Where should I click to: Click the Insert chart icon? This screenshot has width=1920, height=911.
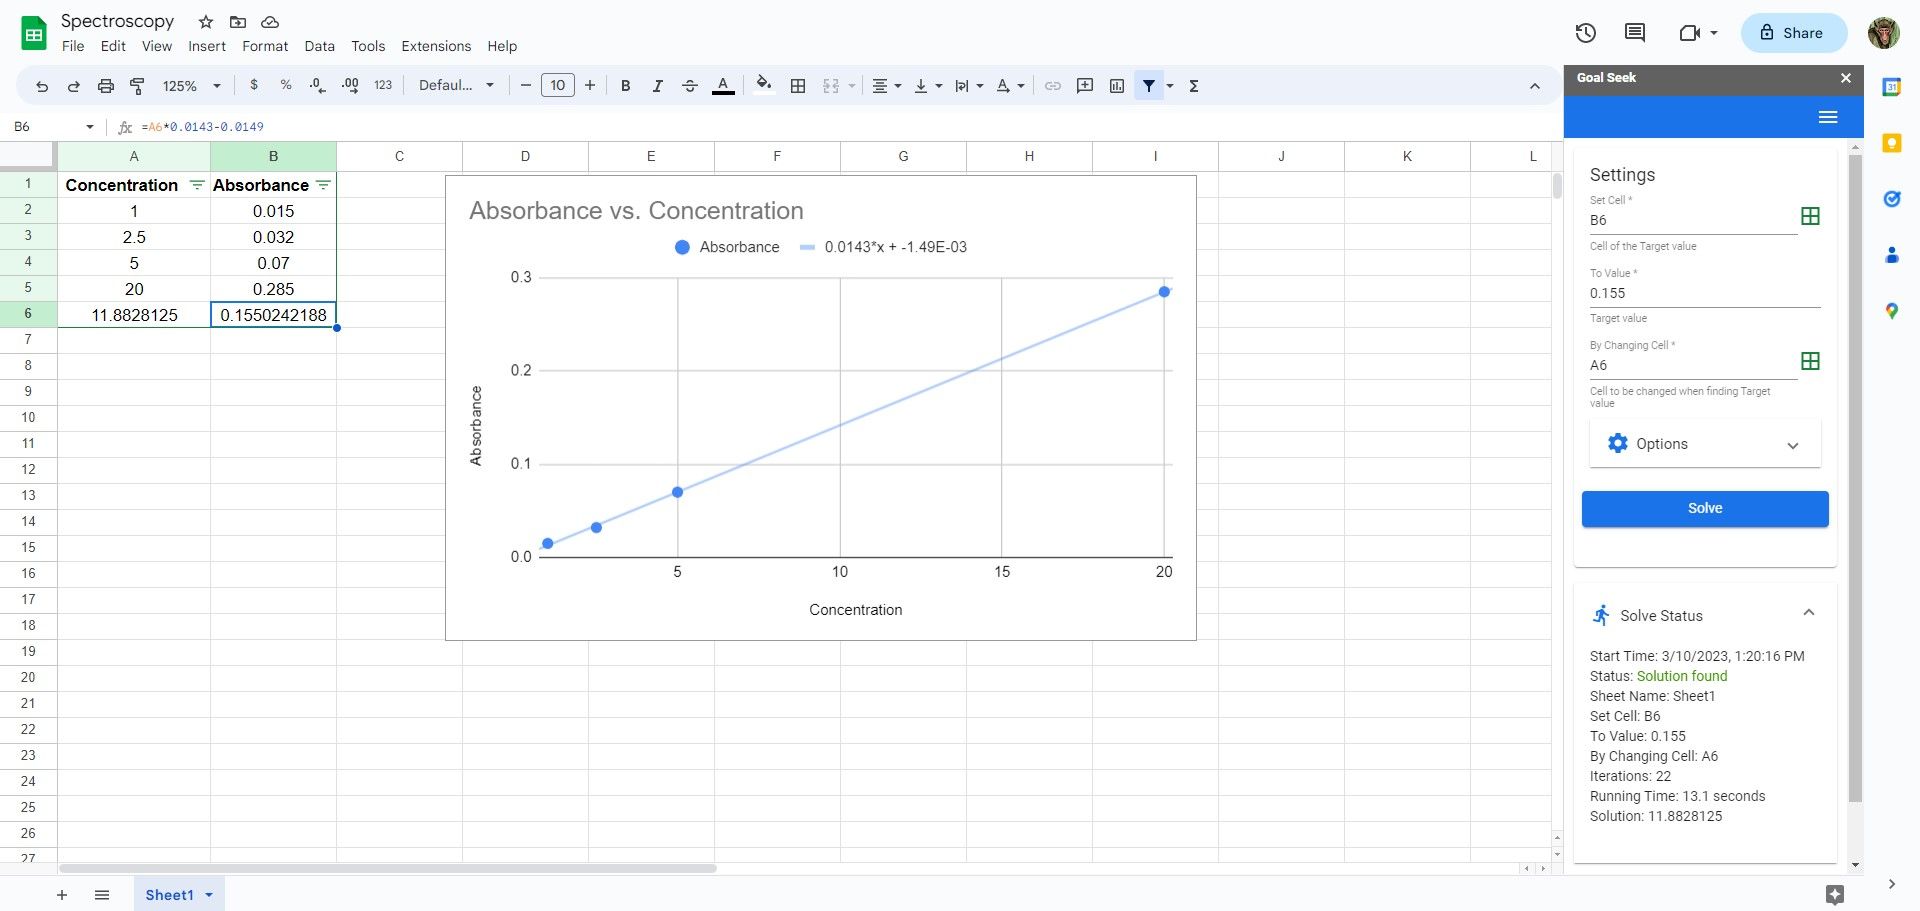pos(1117,86)
